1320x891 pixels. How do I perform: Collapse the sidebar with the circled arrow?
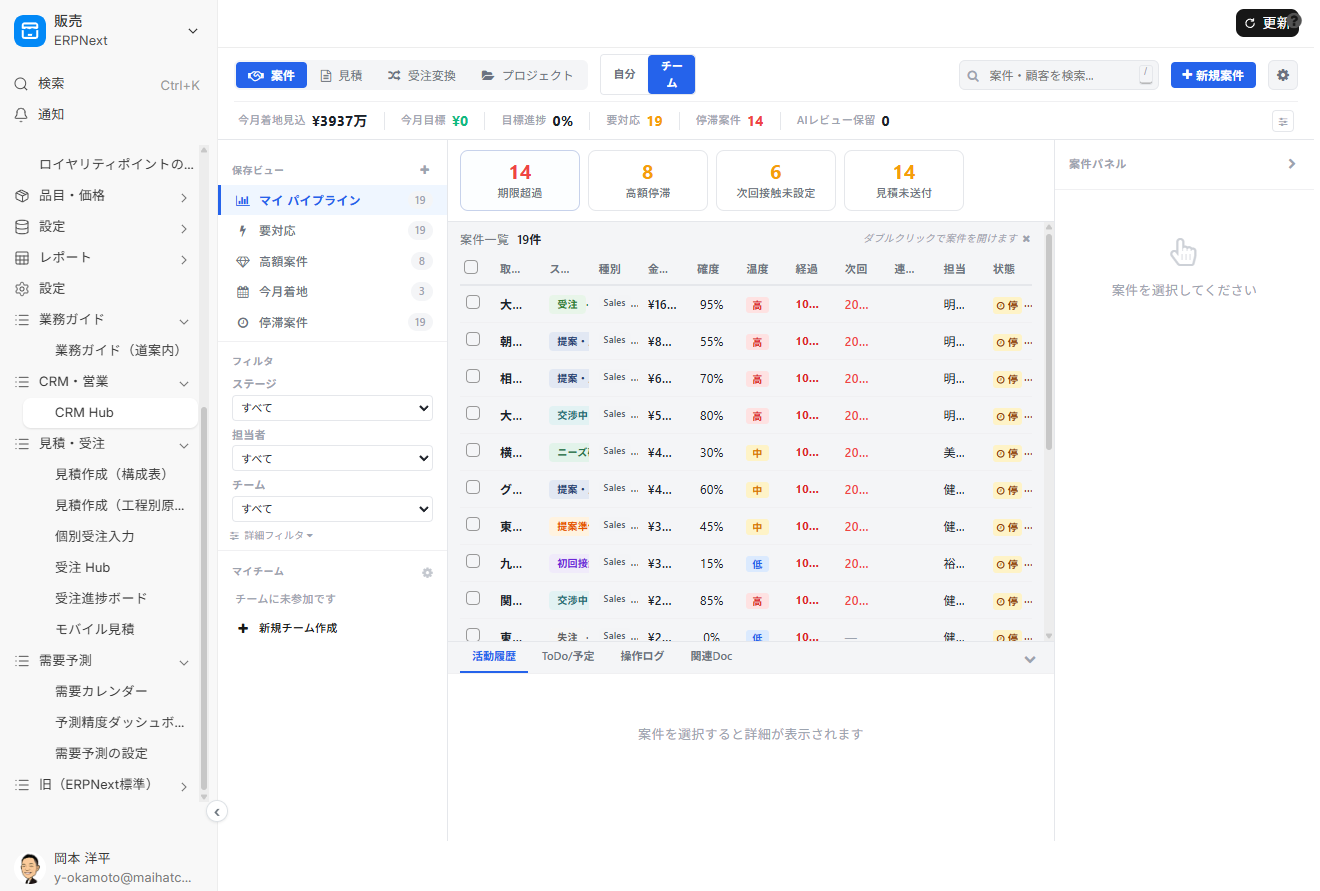pos(216,812)
